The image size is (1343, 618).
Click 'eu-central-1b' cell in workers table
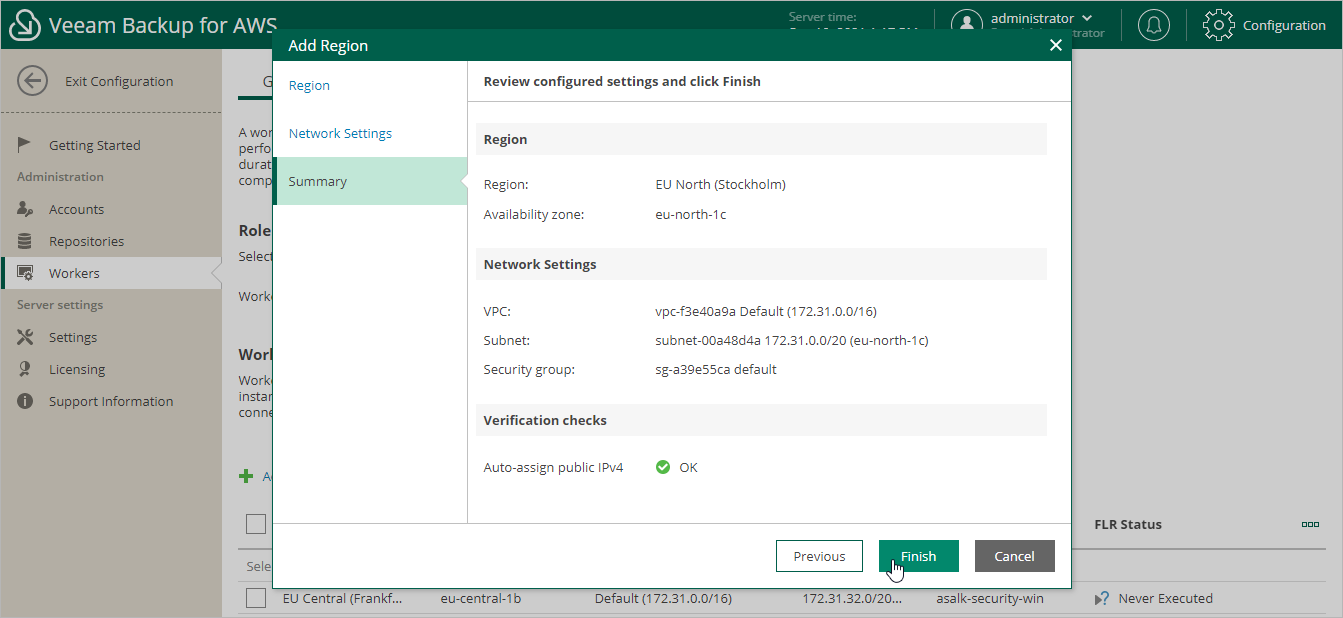point(481,598)
